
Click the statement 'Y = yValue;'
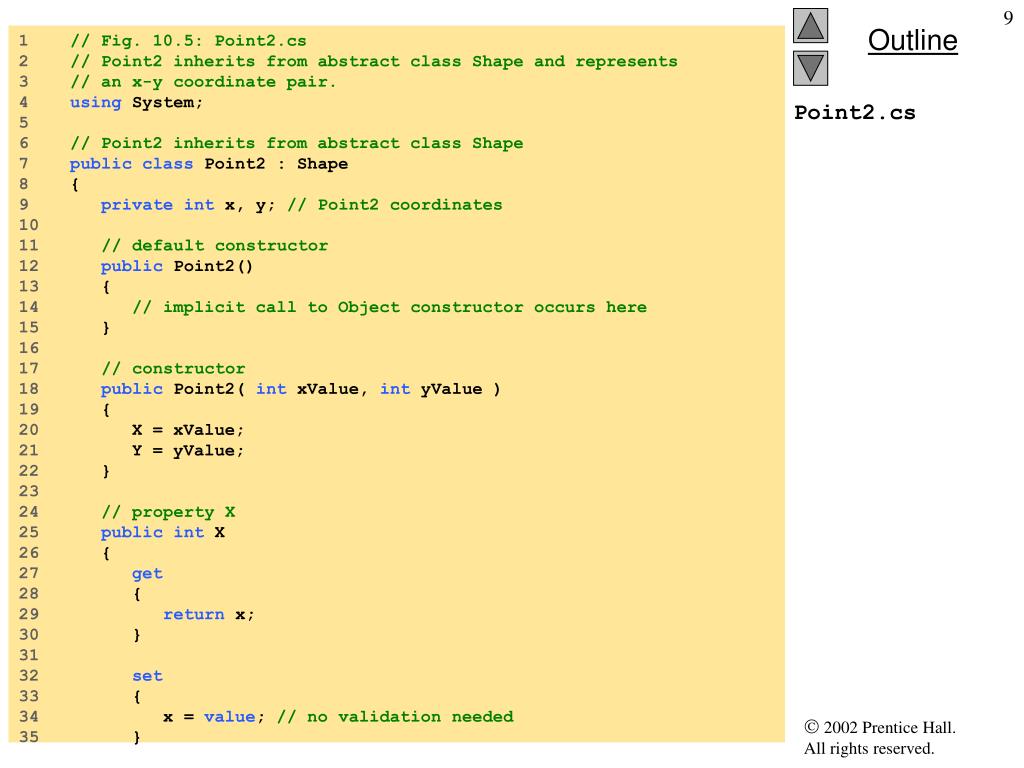pyautogui.click(x=187, y=451)
